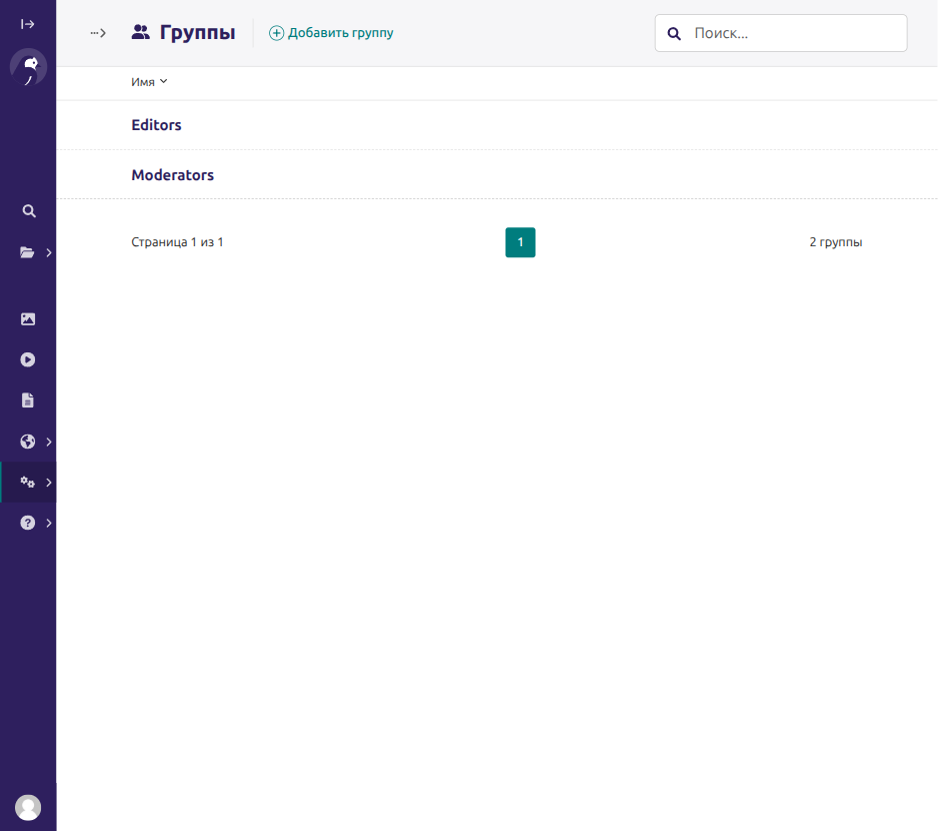Open the globe icon menu
This screenshot has width=938, height=831.
coord(28,442)
